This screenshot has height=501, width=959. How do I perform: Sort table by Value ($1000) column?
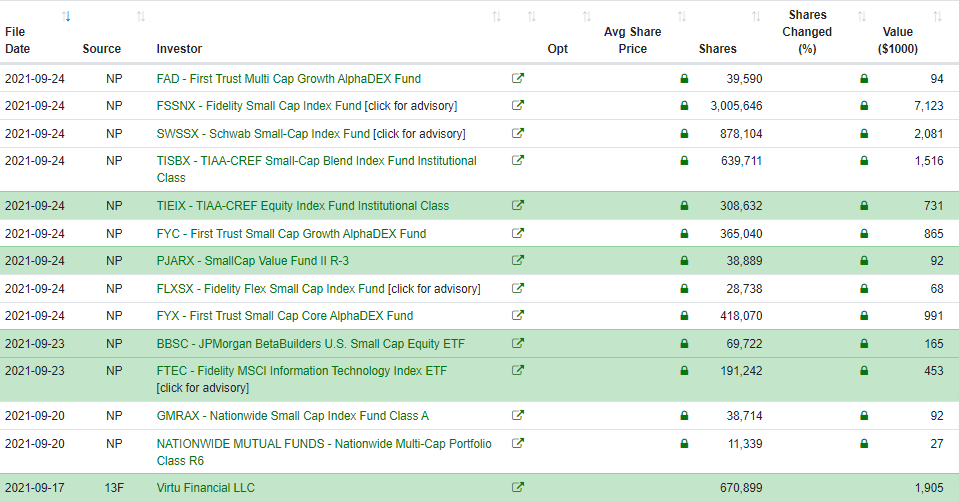[x=938, y=17]
